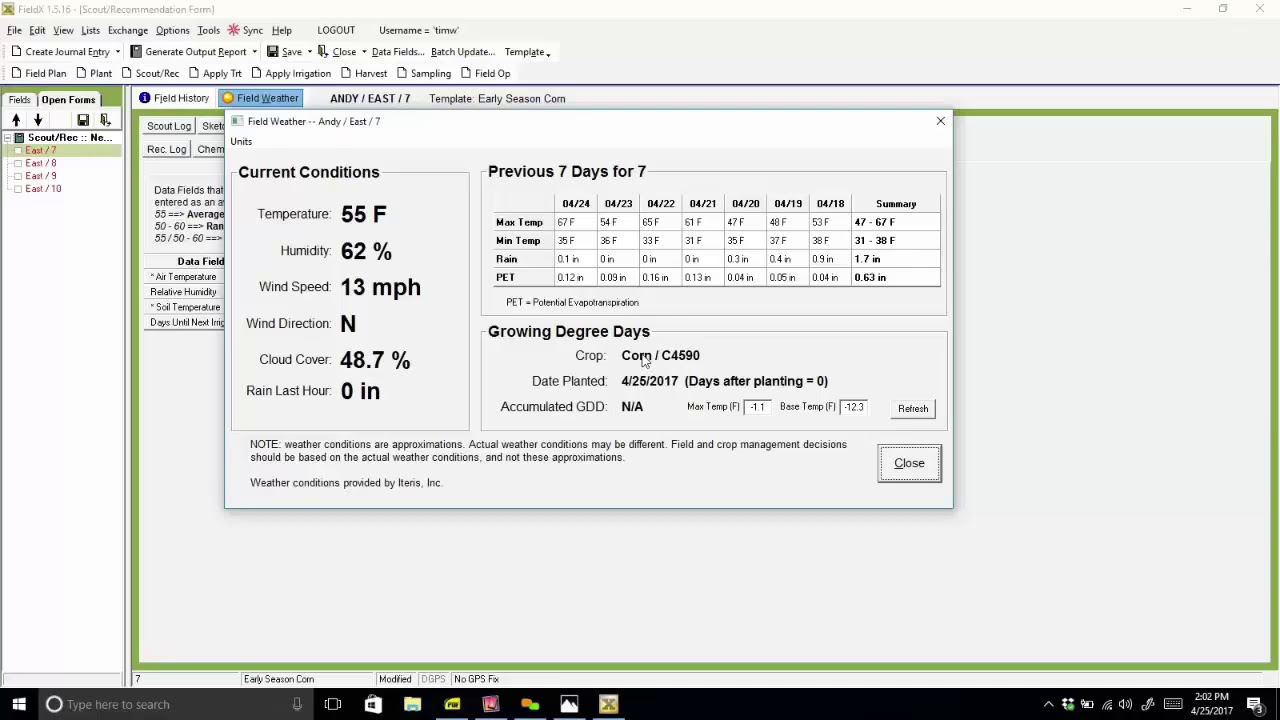Open the Scout Log tab button
Screen dimensions: 1280x720
168,126
